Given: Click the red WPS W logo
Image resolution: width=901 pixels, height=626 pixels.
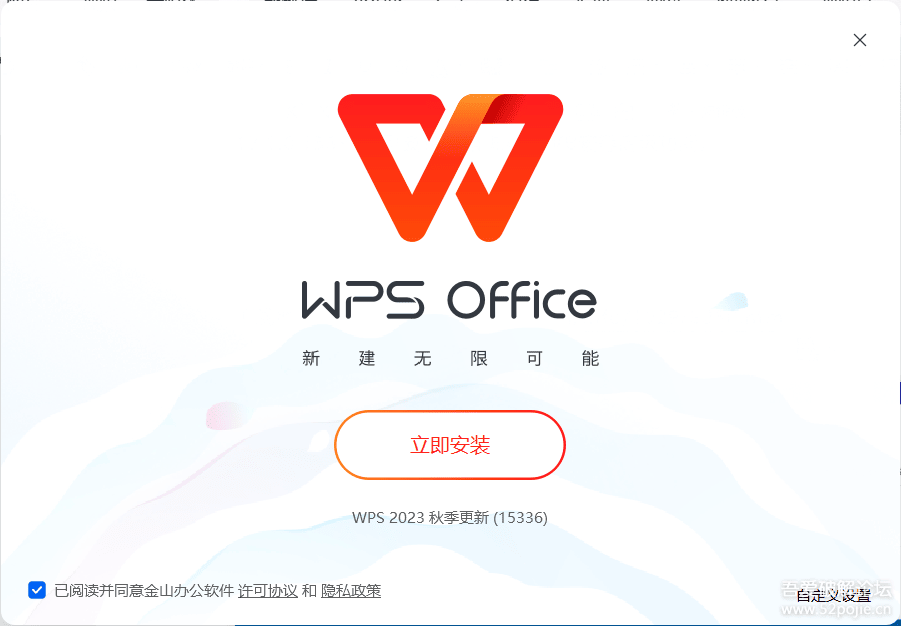Looking at the screenshot, I should click(x=450, y=167).
